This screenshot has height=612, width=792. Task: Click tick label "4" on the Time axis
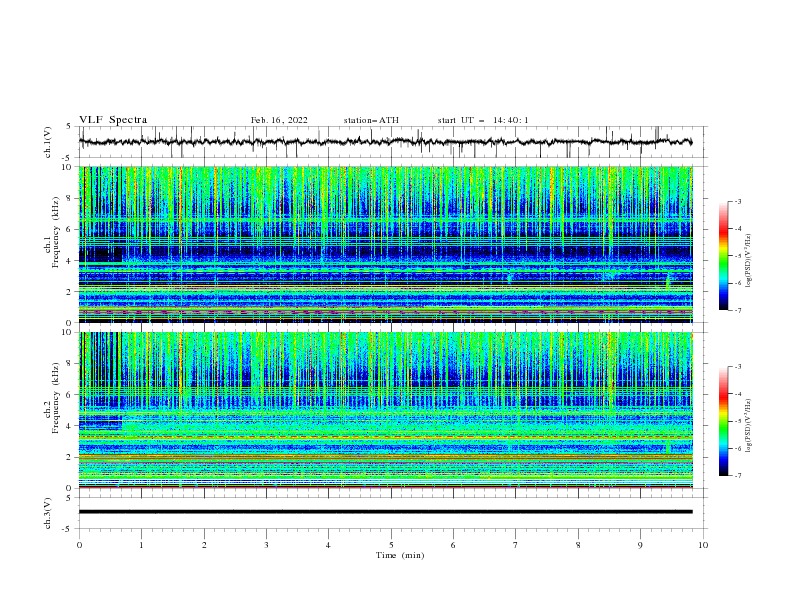(x=328, y=545)
